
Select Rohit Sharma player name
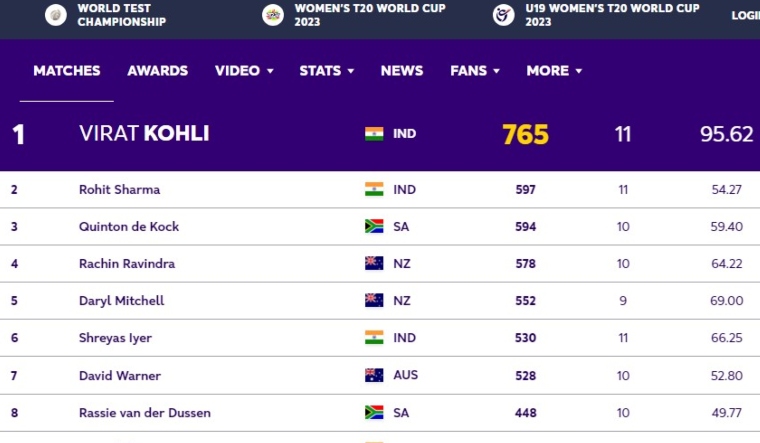(119, 190)
